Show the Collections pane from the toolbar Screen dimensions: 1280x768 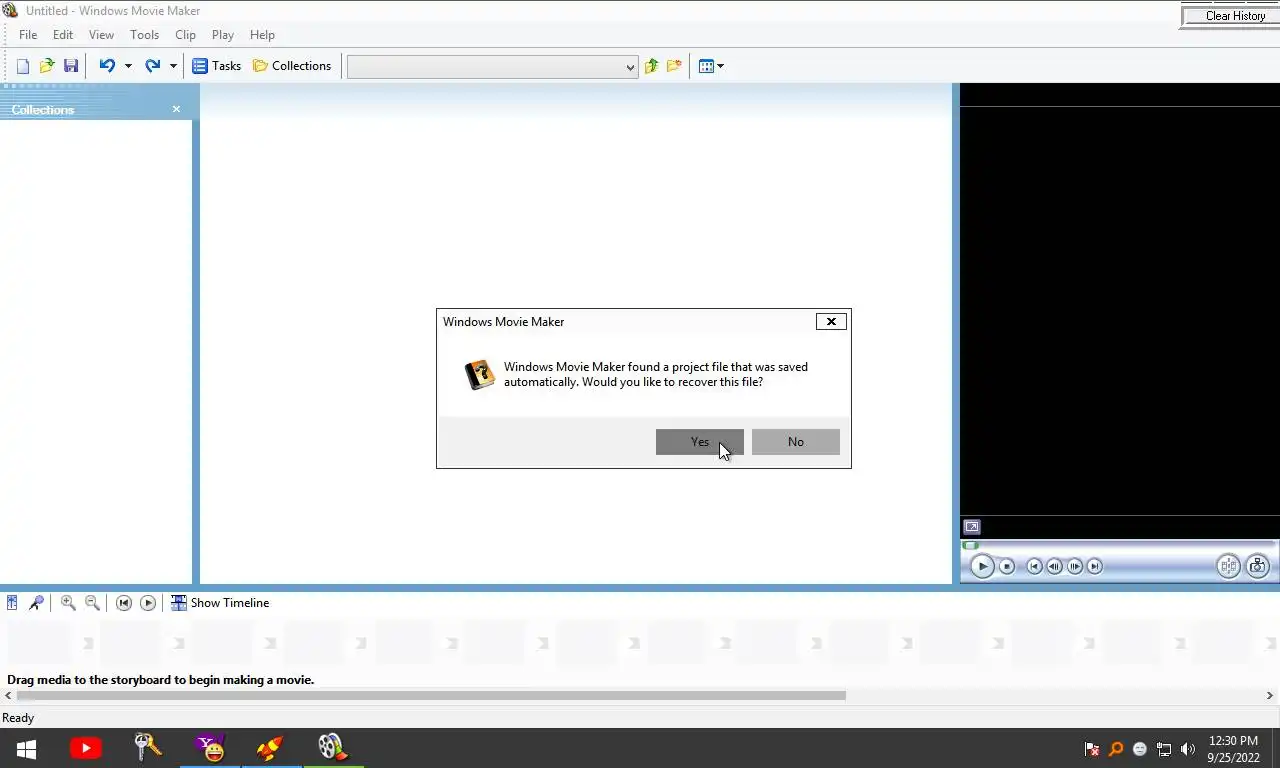(x=291, y=66)
